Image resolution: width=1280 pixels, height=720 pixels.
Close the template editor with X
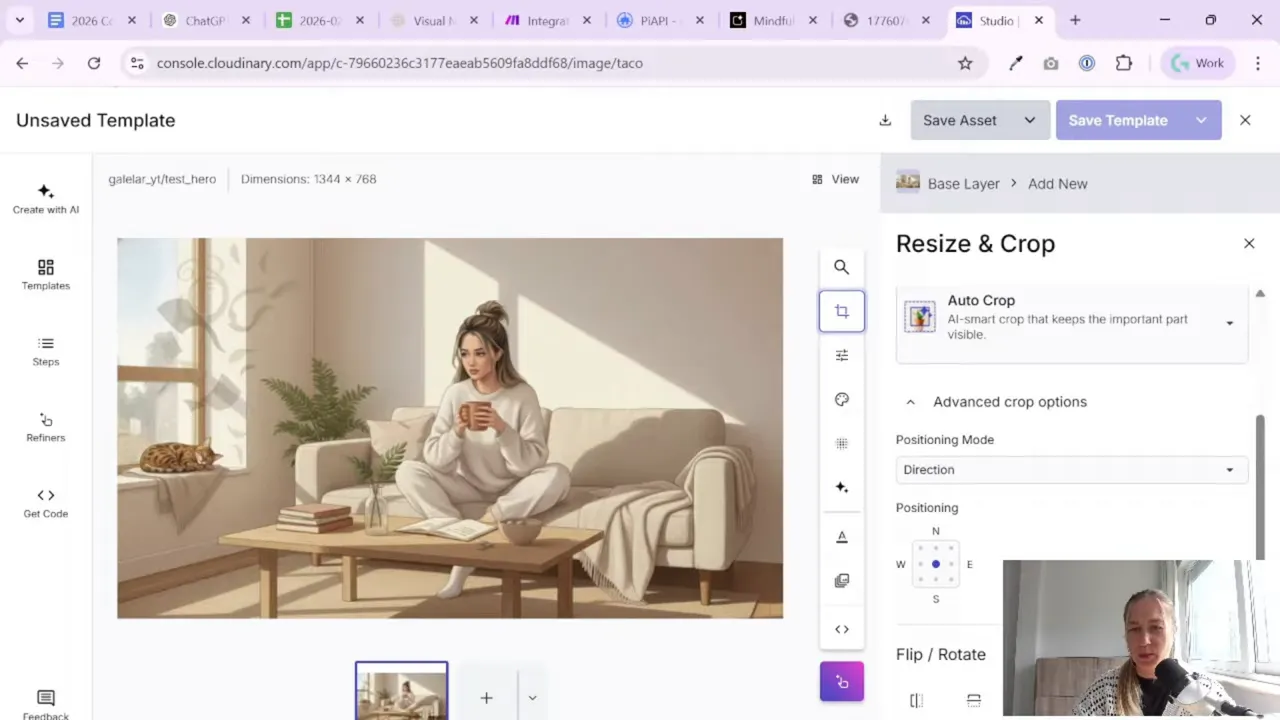pos(1245,120)
